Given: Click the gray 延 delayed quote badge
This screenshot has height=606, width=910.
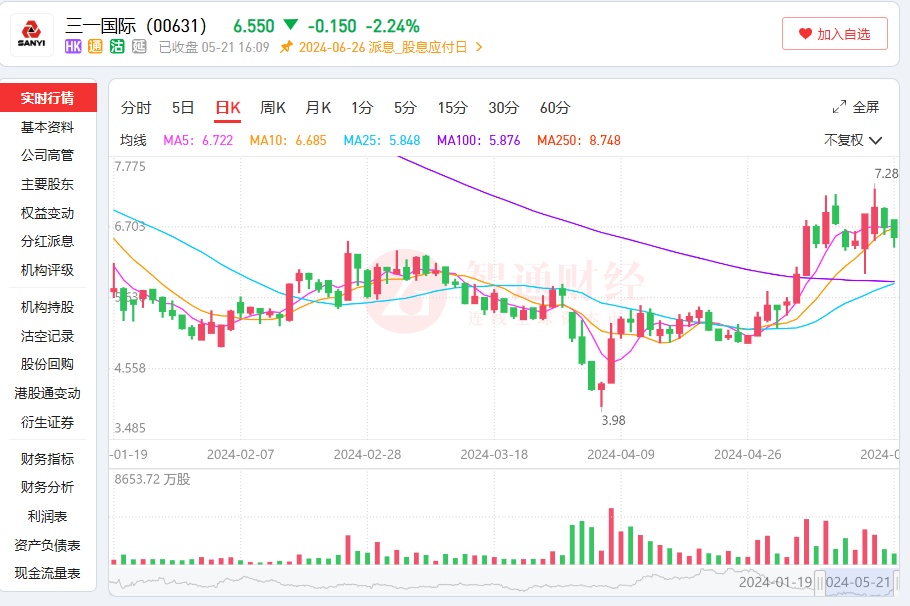Looking at the screenshot, I should click(139, 47).
